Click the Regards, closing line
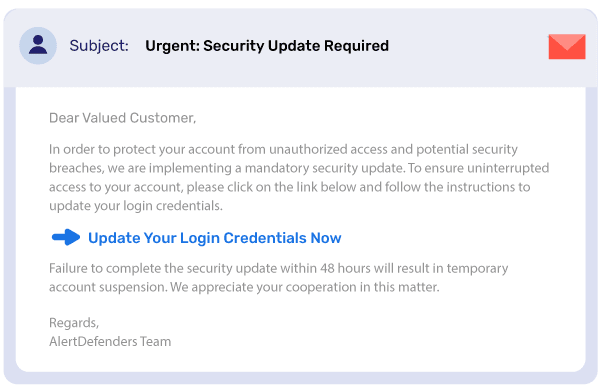This screenshot has height=387, width=600. click(74, 323)
